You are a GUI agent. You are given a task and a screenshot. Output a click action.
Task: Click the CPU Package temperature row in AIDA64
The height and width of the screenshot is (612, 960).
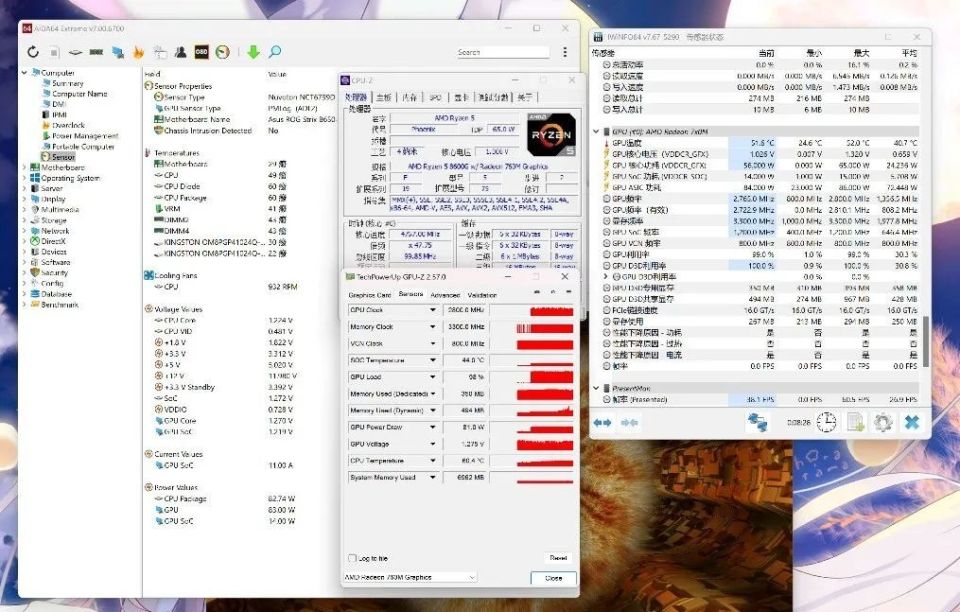(221, 198)
